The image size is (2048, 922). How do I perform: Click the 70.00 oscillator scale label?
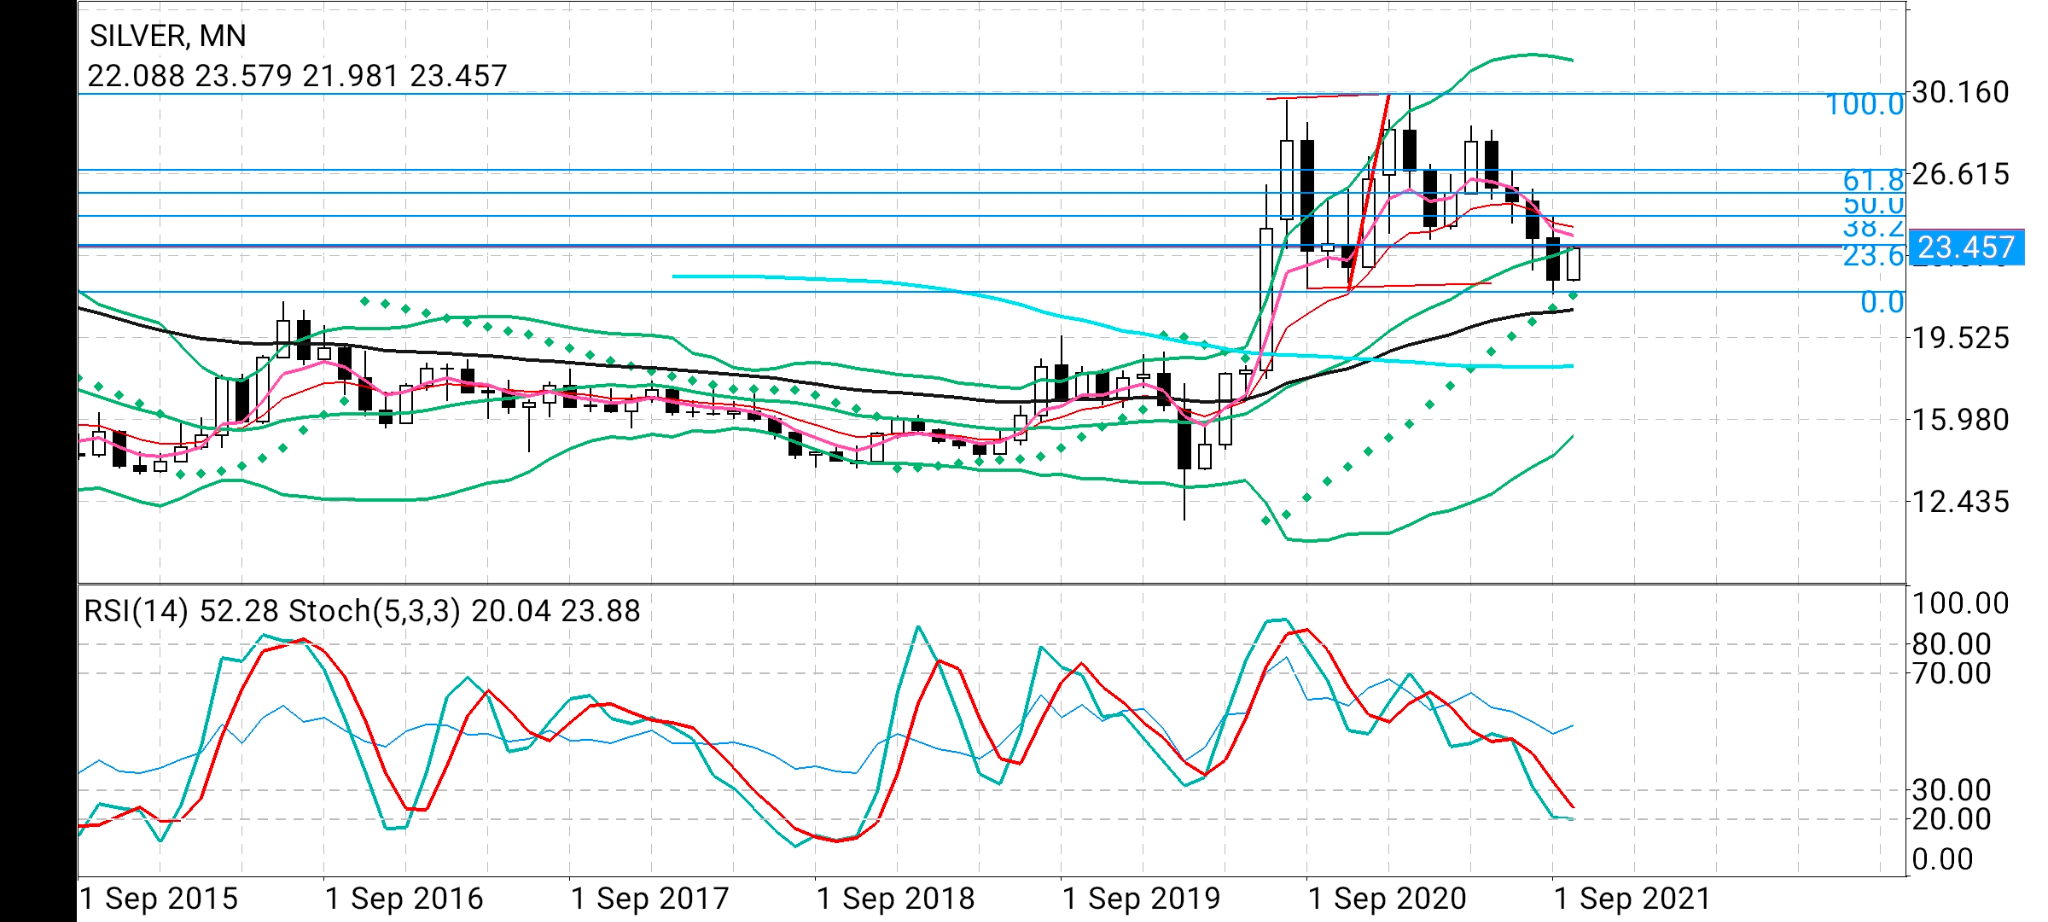click(1951, 674)
